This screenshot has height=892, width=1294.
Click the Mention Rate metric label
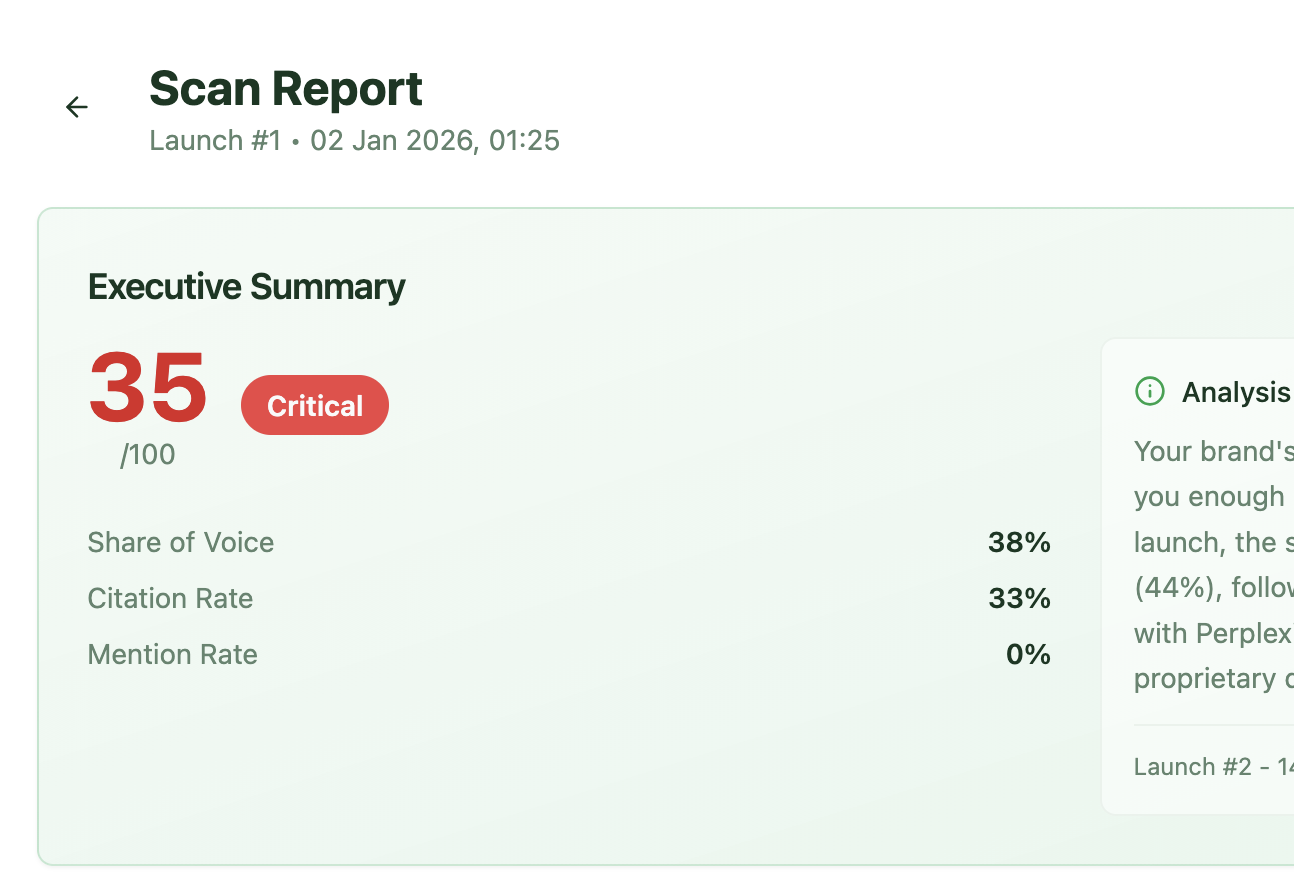(172, 654)
